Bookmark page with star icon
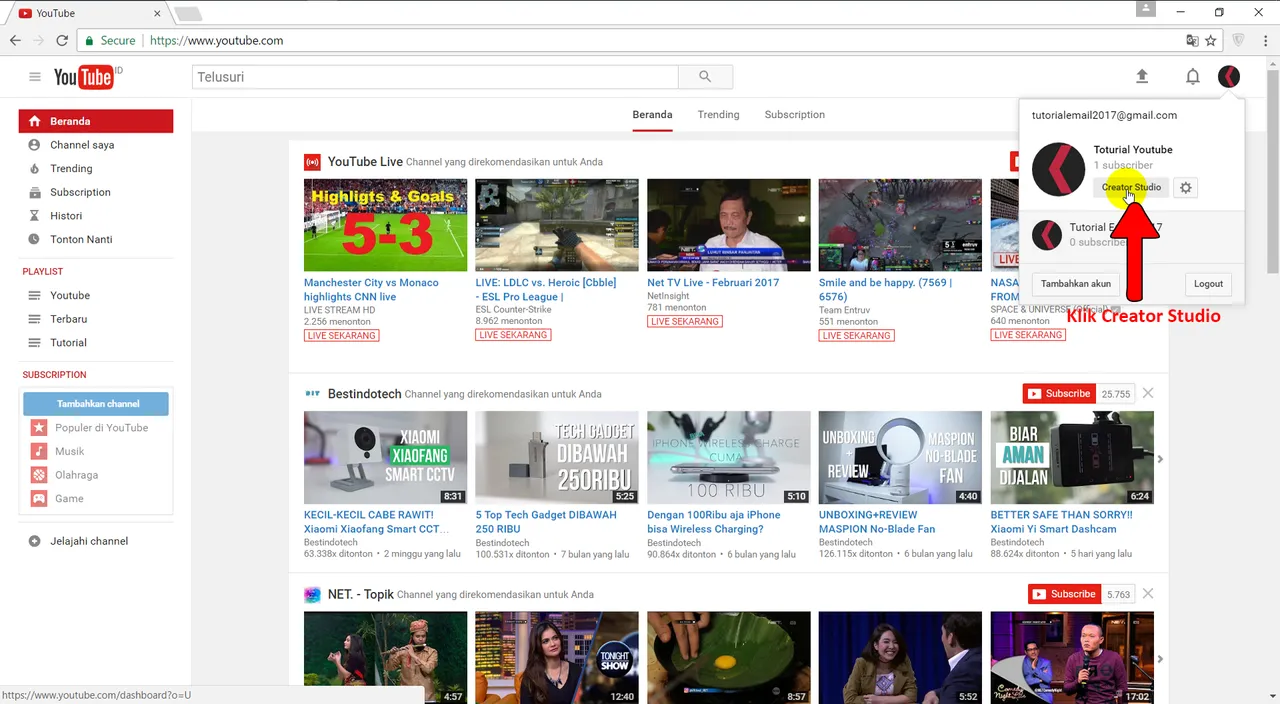The width and height of the screenshot is (1280, 704). (x=1211, y=41)
